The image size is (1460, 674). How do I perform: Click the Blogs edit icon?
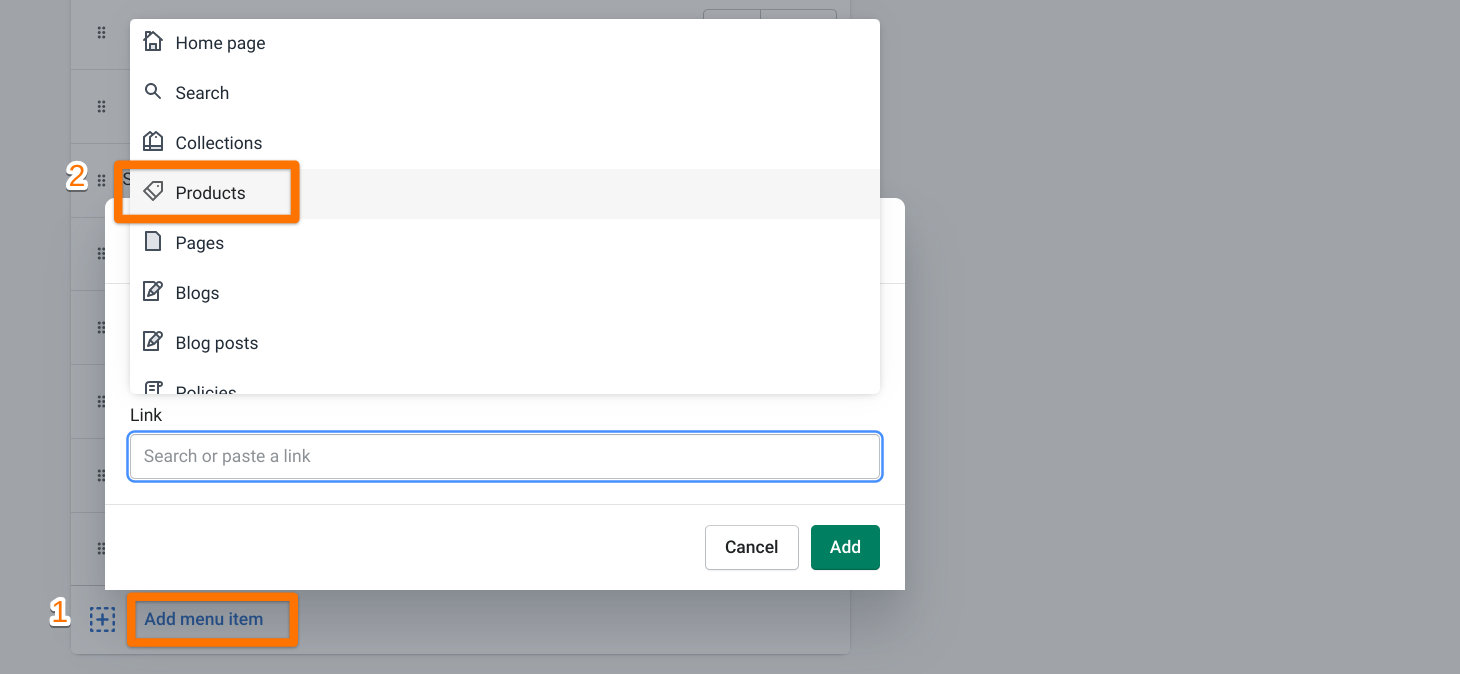click(x=153, y=292)
